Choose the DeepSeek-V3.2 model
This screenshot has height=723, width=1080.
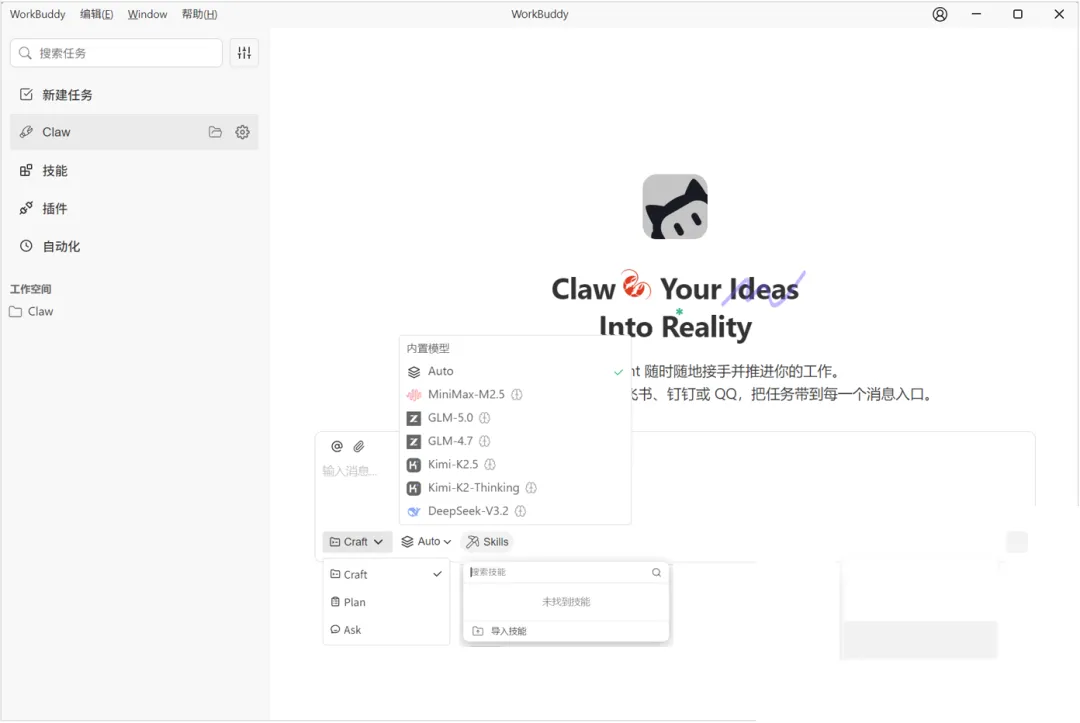coord(515,511)
